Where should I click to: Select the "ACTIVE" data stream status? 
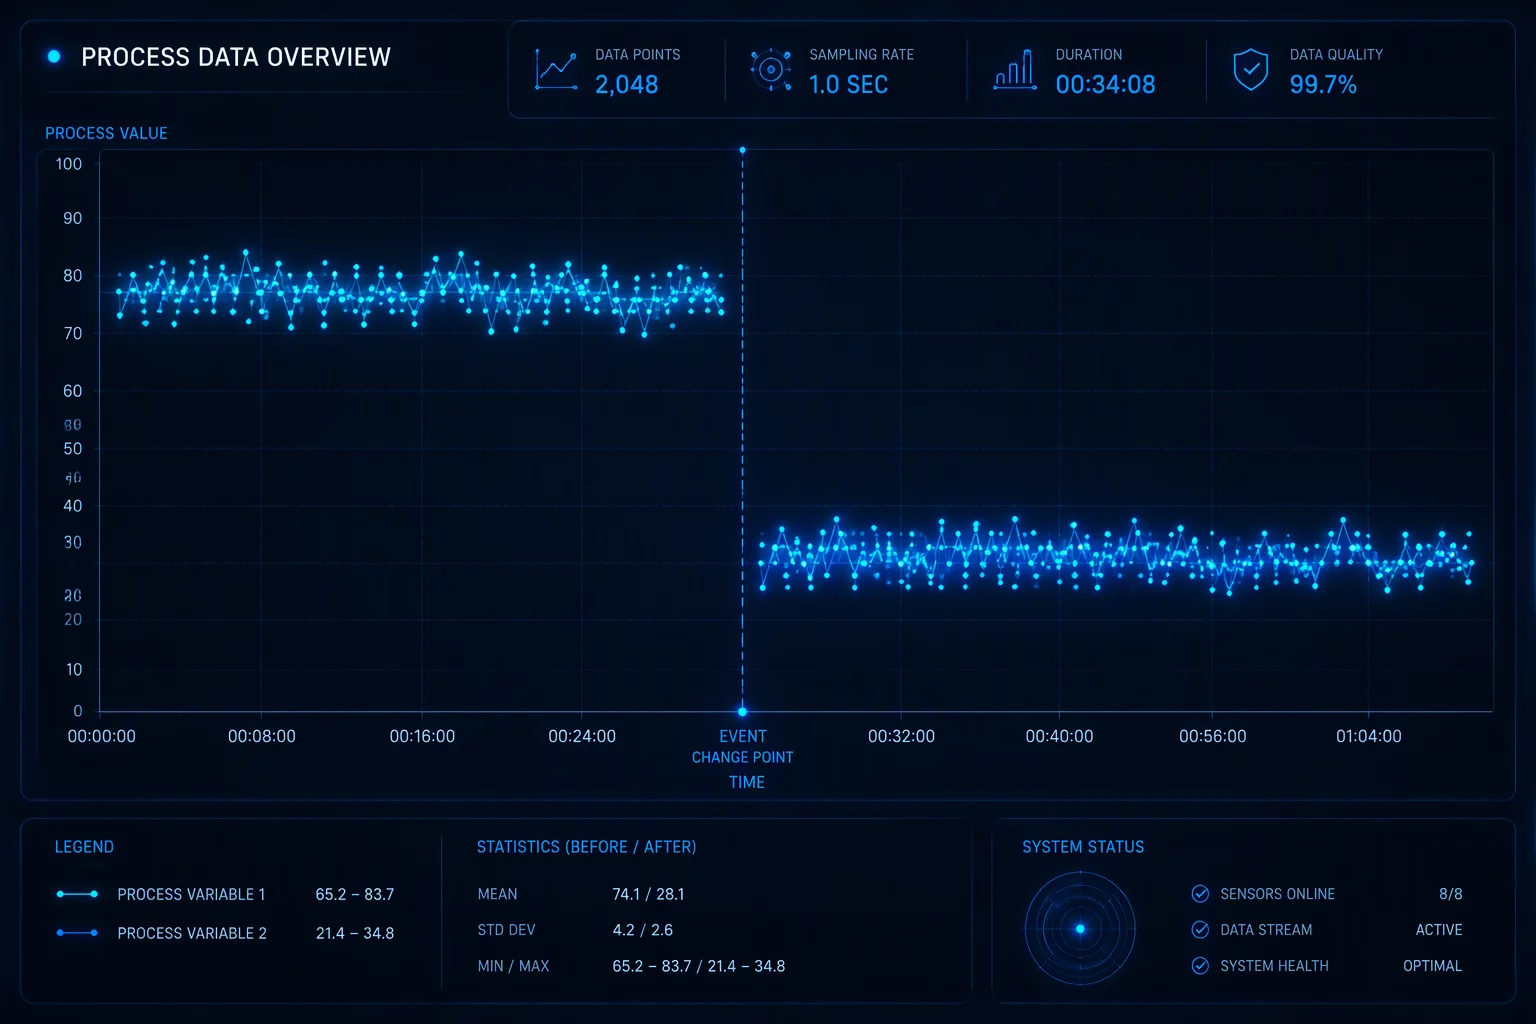point(1439,930)
